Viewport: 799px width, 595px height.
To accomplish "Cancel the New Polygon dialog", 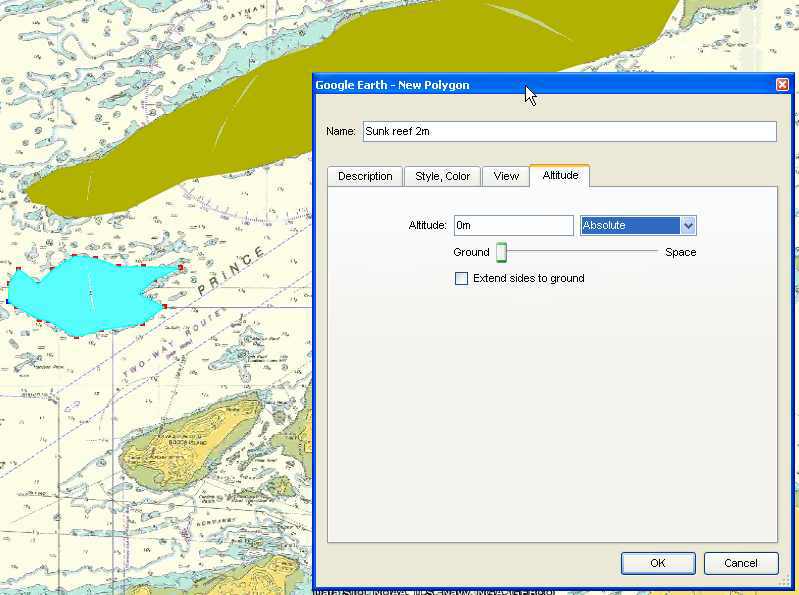I will tap(741, 563).
